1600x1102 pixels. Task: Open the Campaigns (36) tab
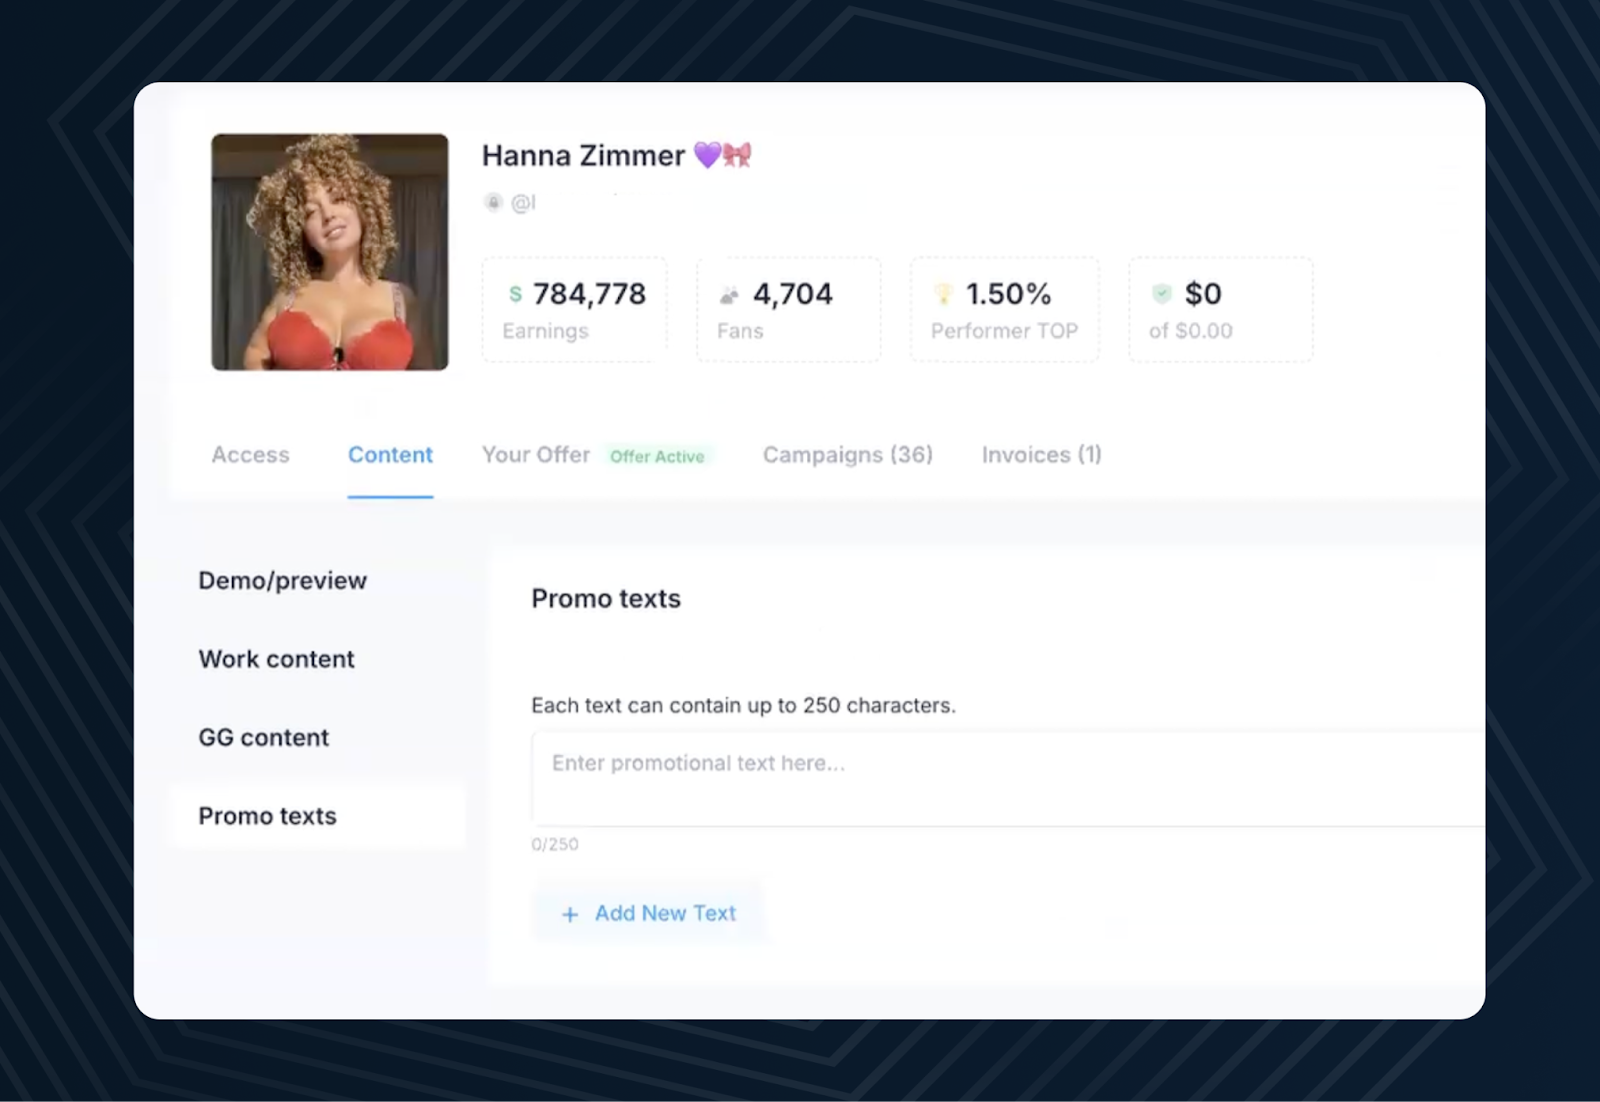pos(847,455)
